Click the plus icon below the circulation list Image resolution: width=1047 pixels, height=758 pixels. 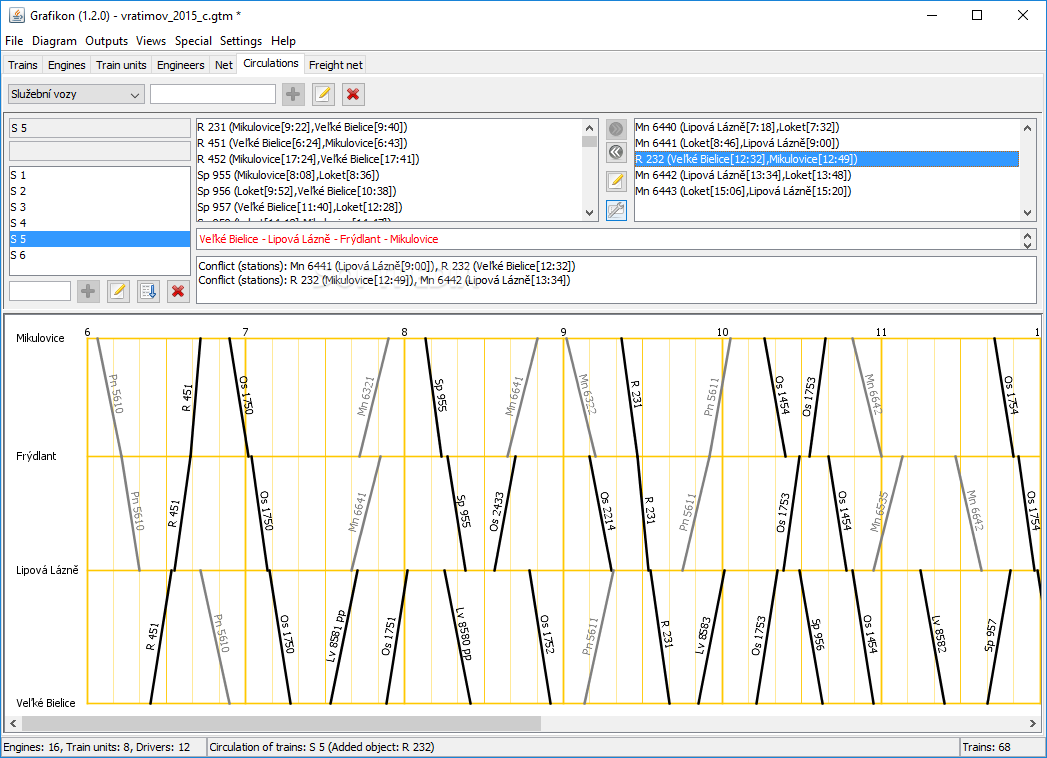point(88,291)
